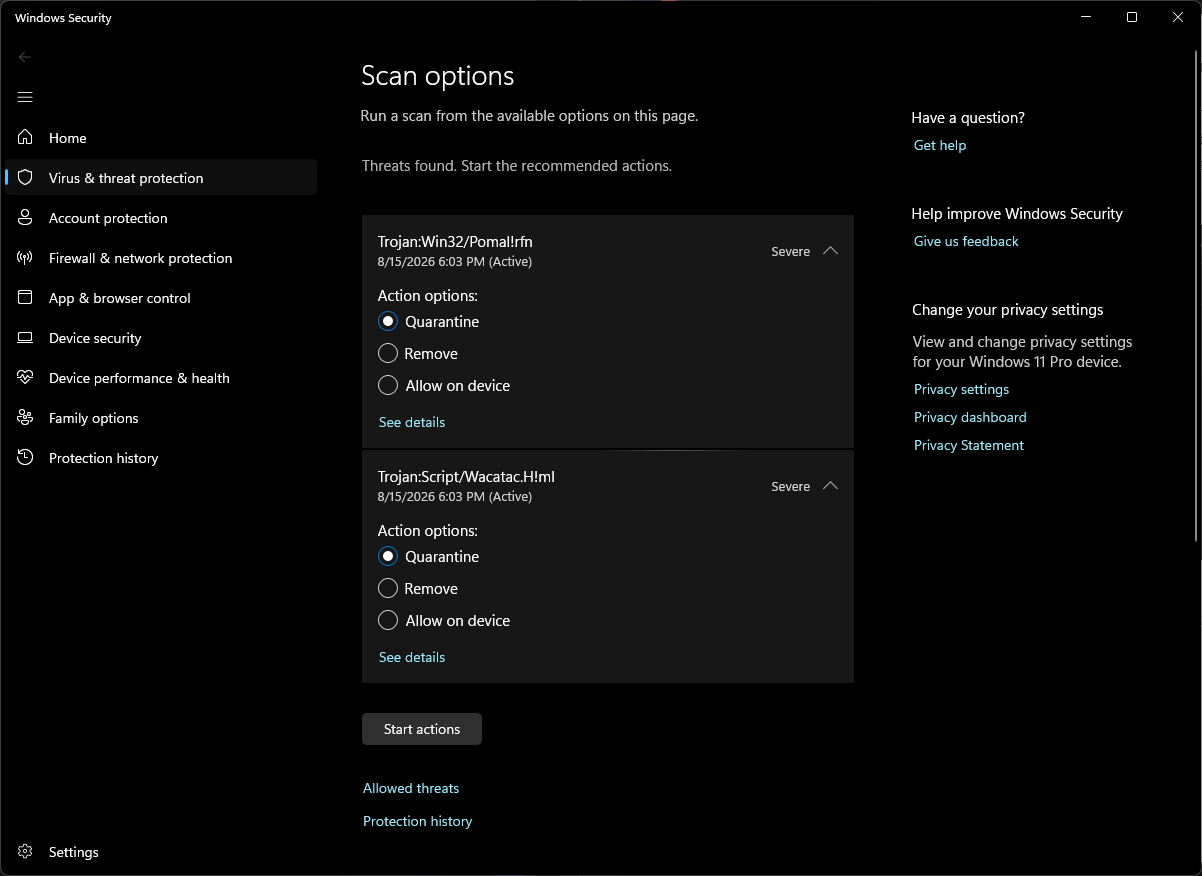Open the Privacy dashboard link
This screenshot has height=876, width=1202.
coord(970,417)
